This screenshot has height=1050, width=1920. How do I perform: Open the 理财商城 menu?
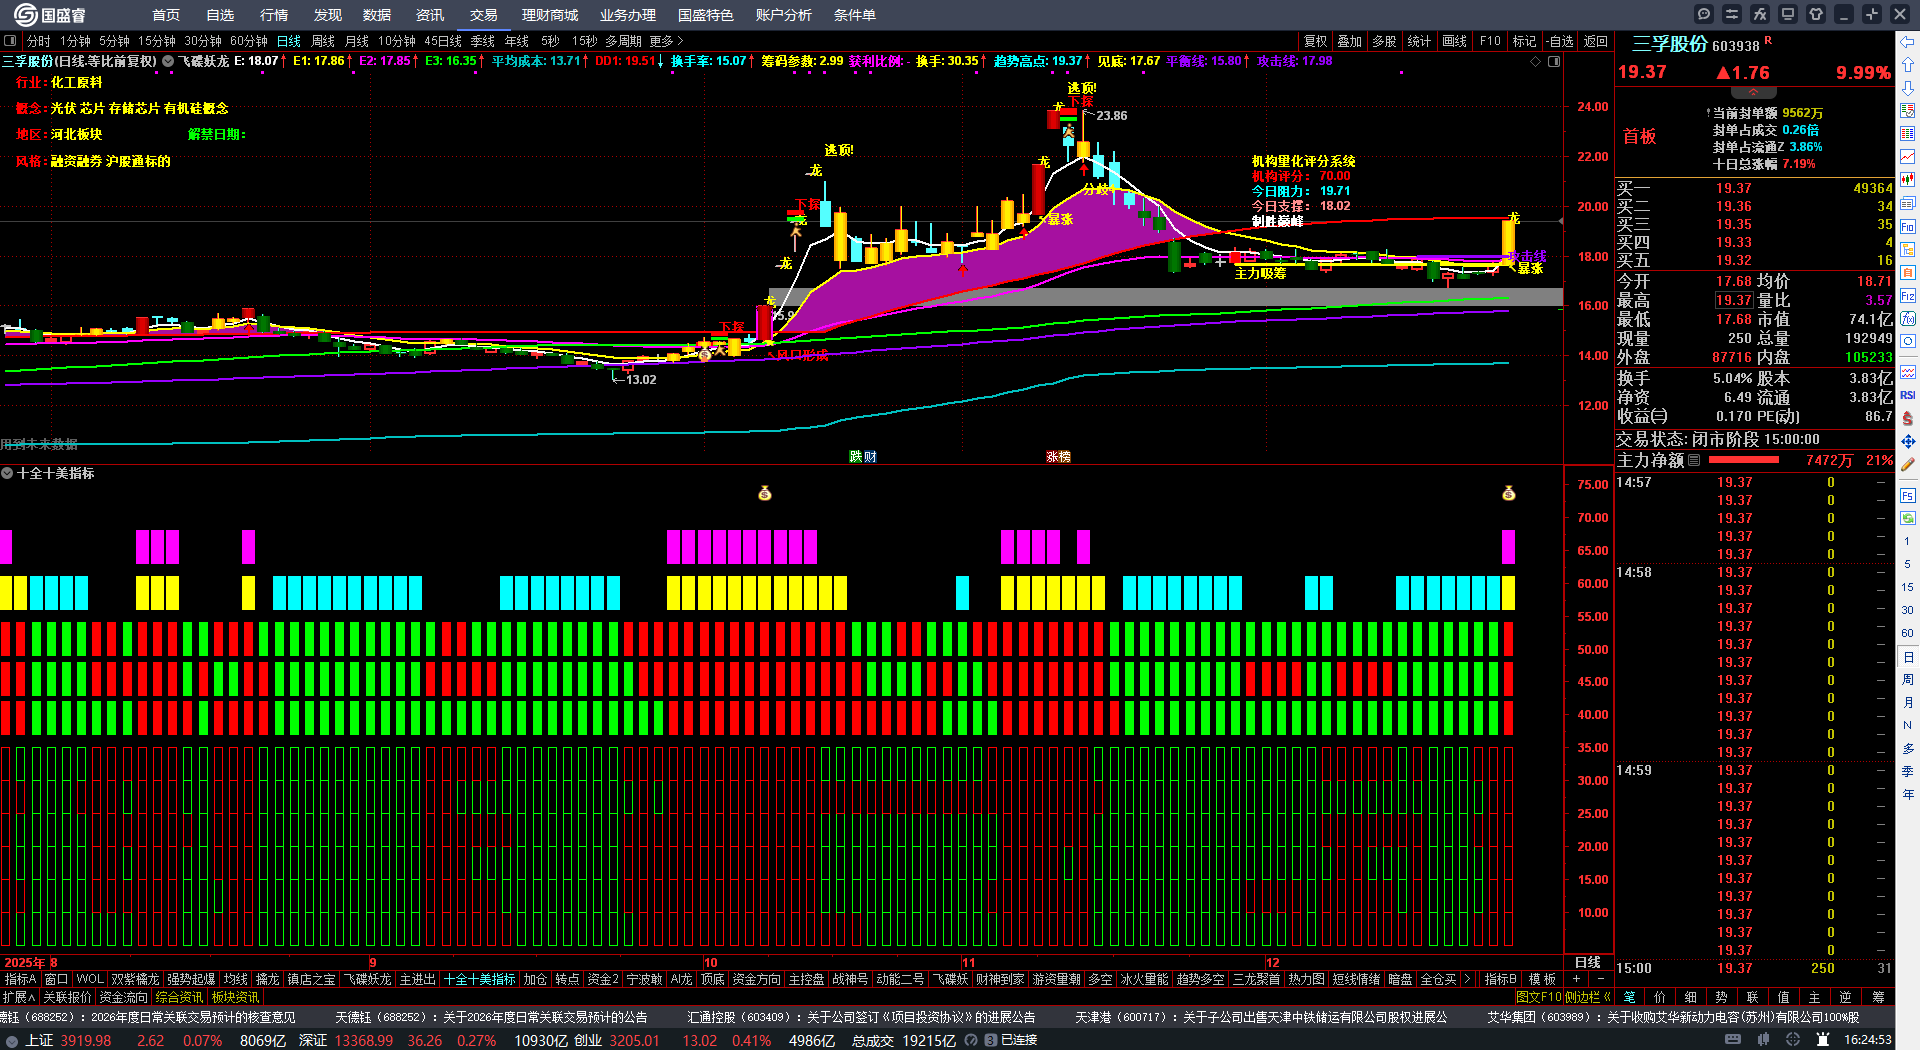(550, 15)
